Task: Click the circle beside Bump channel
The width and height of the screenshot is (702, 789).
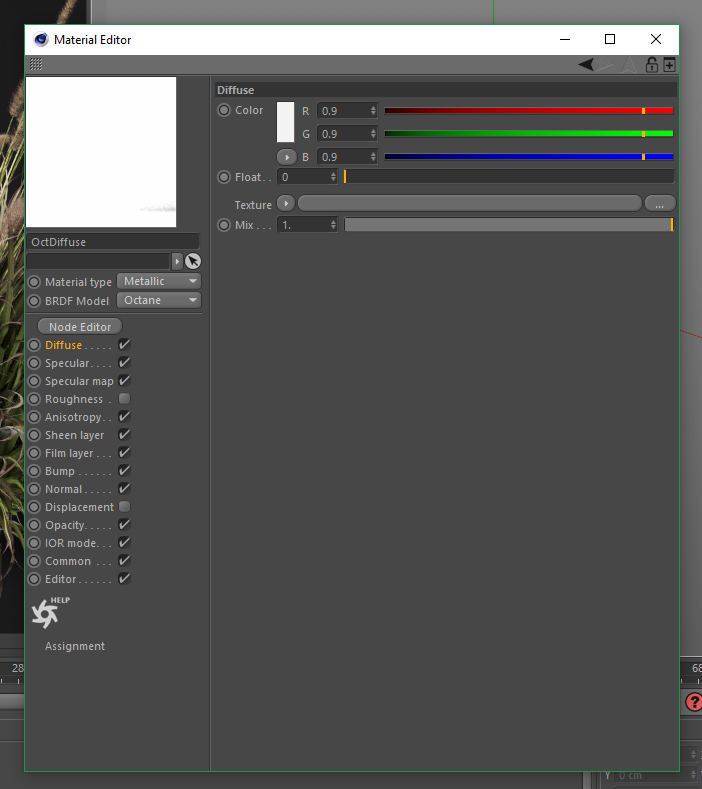Action: [34, 471]
